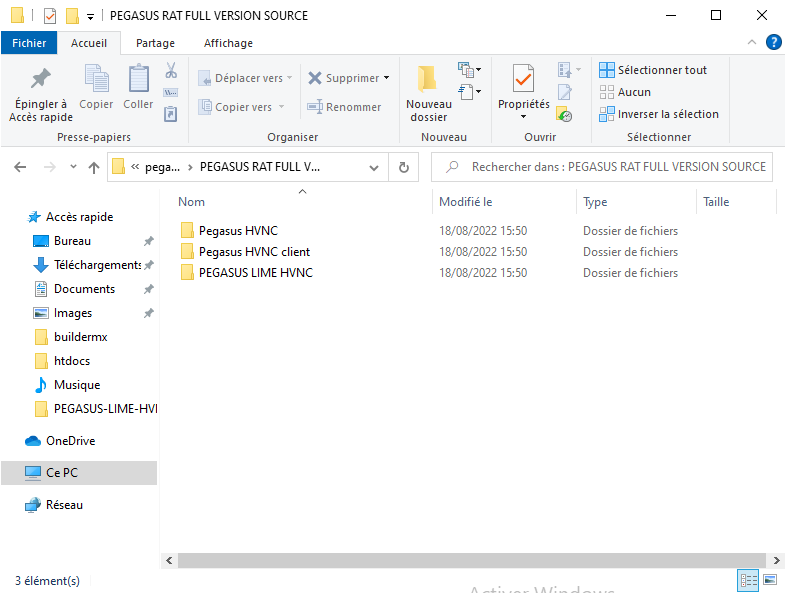Open recent locations dropdown chevron
This screenshot has width=786, height=593.
(x=73, y=166)
